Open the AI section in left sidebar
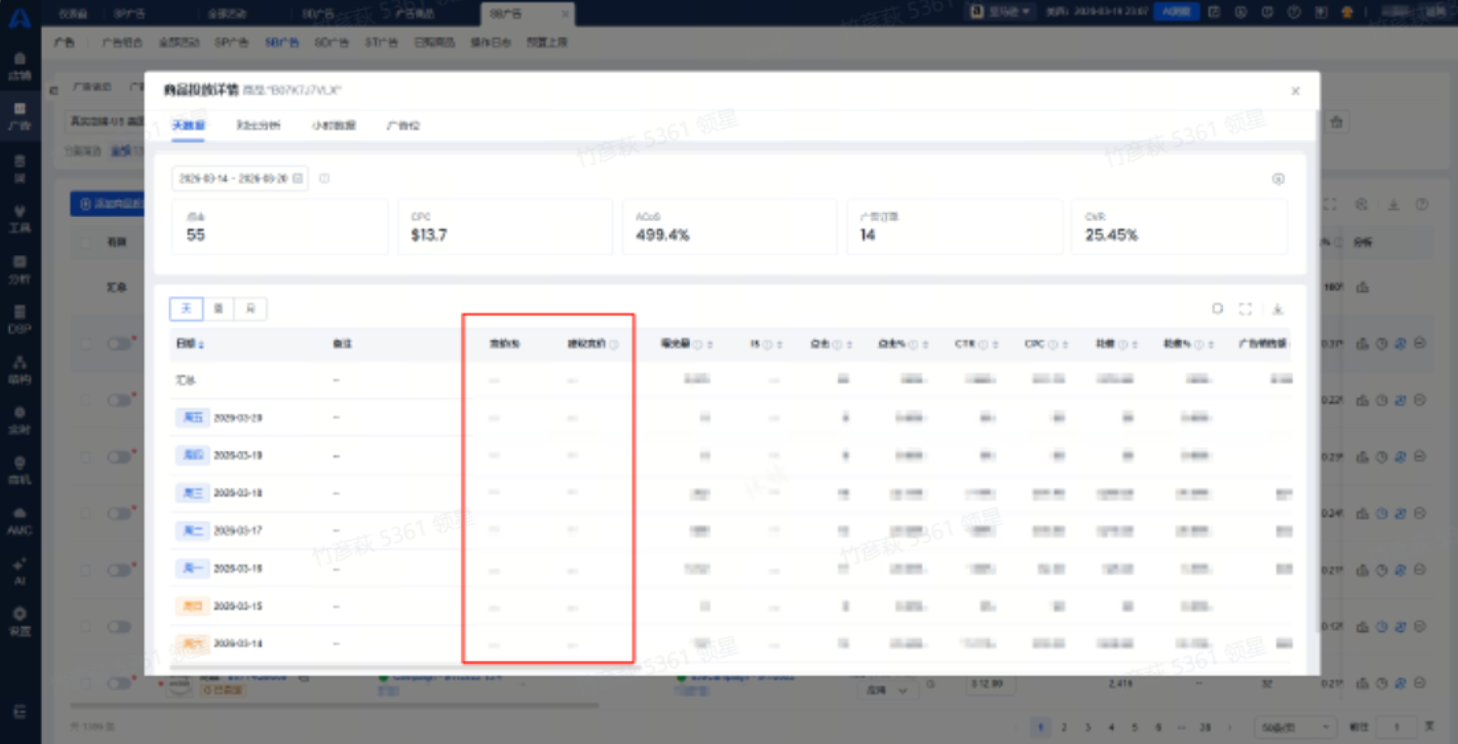 [x=19, y=571]
